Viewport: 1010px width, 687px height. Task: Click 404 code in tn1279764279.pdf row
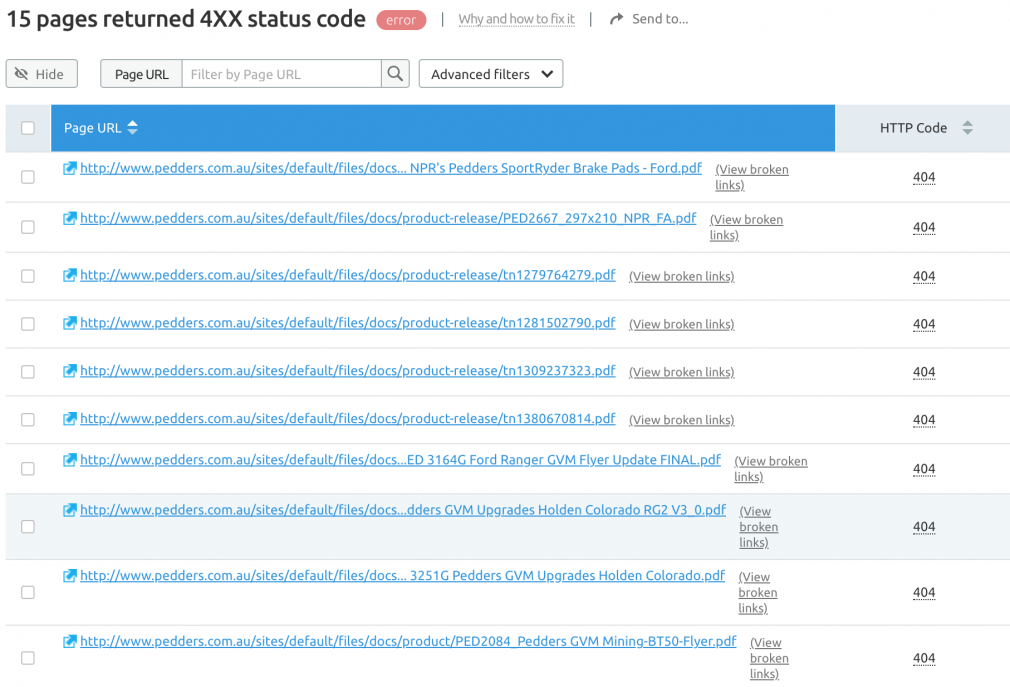pos(924,276)
